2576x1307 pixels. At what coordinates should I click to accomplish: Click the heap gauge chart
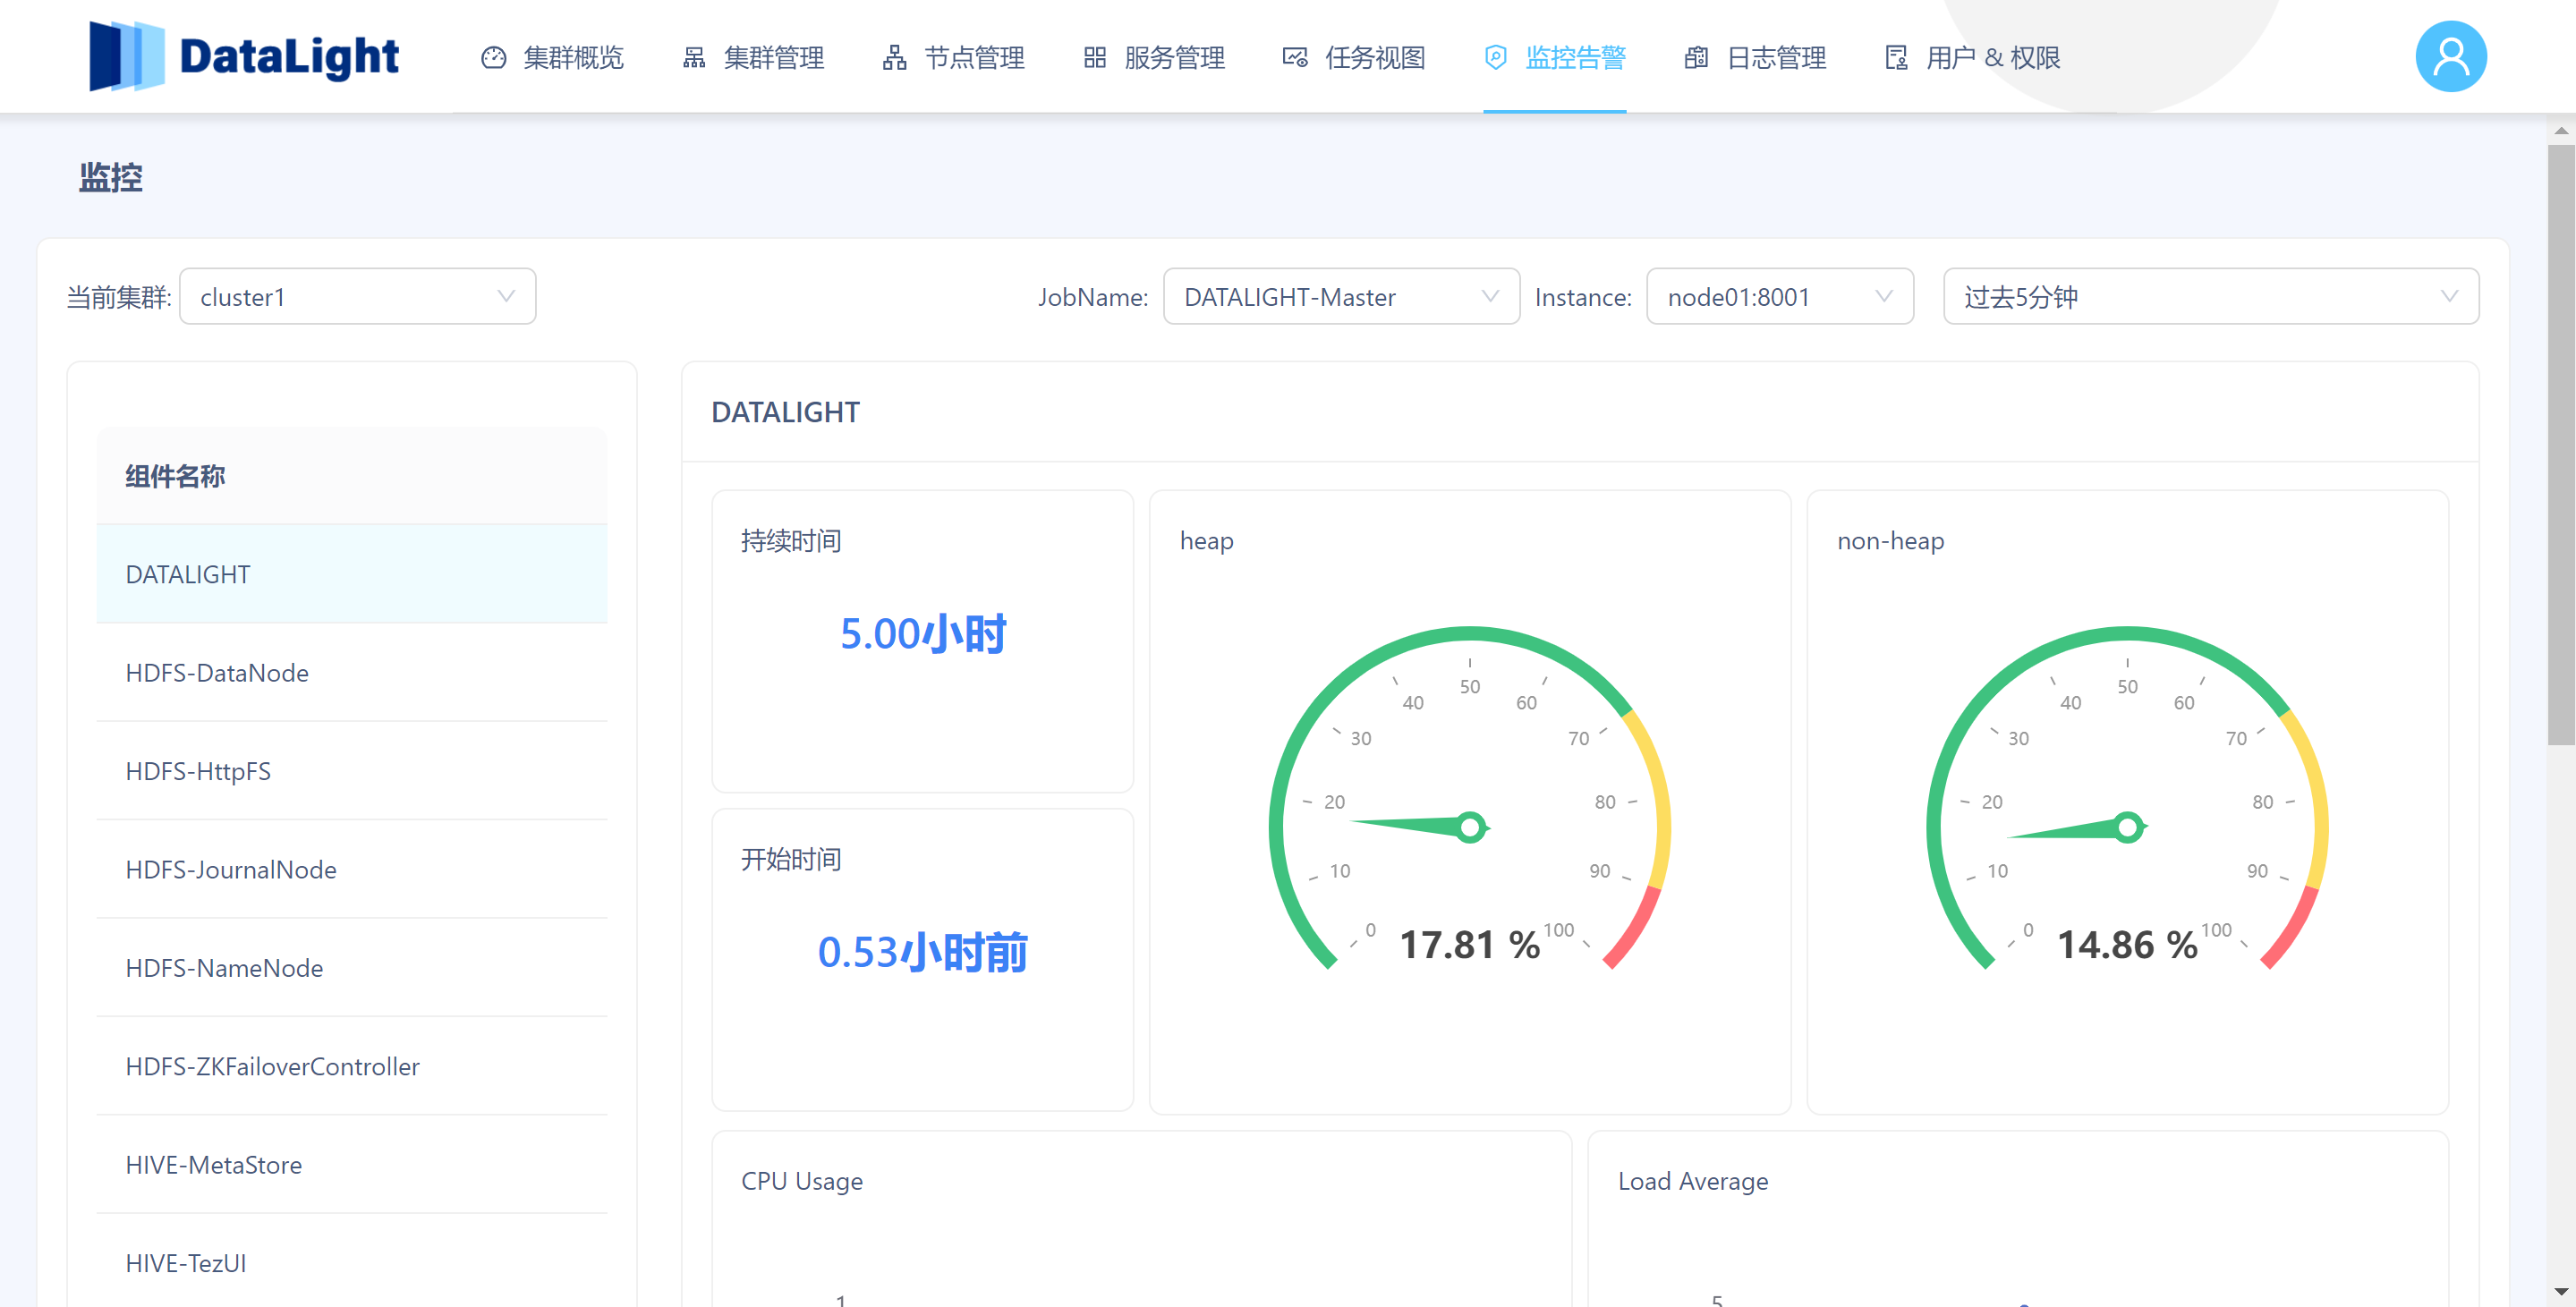click(x=1469, y=800)
